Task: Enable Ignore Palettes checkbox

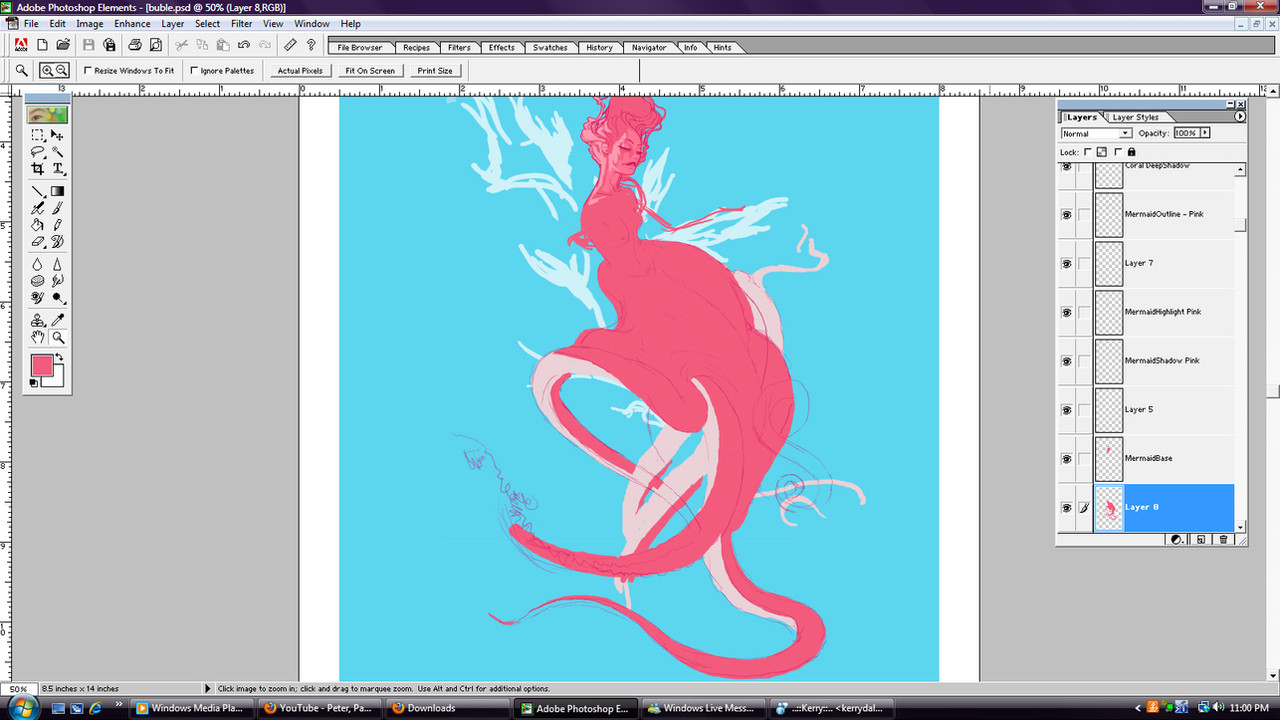Action: coord(194,70)
